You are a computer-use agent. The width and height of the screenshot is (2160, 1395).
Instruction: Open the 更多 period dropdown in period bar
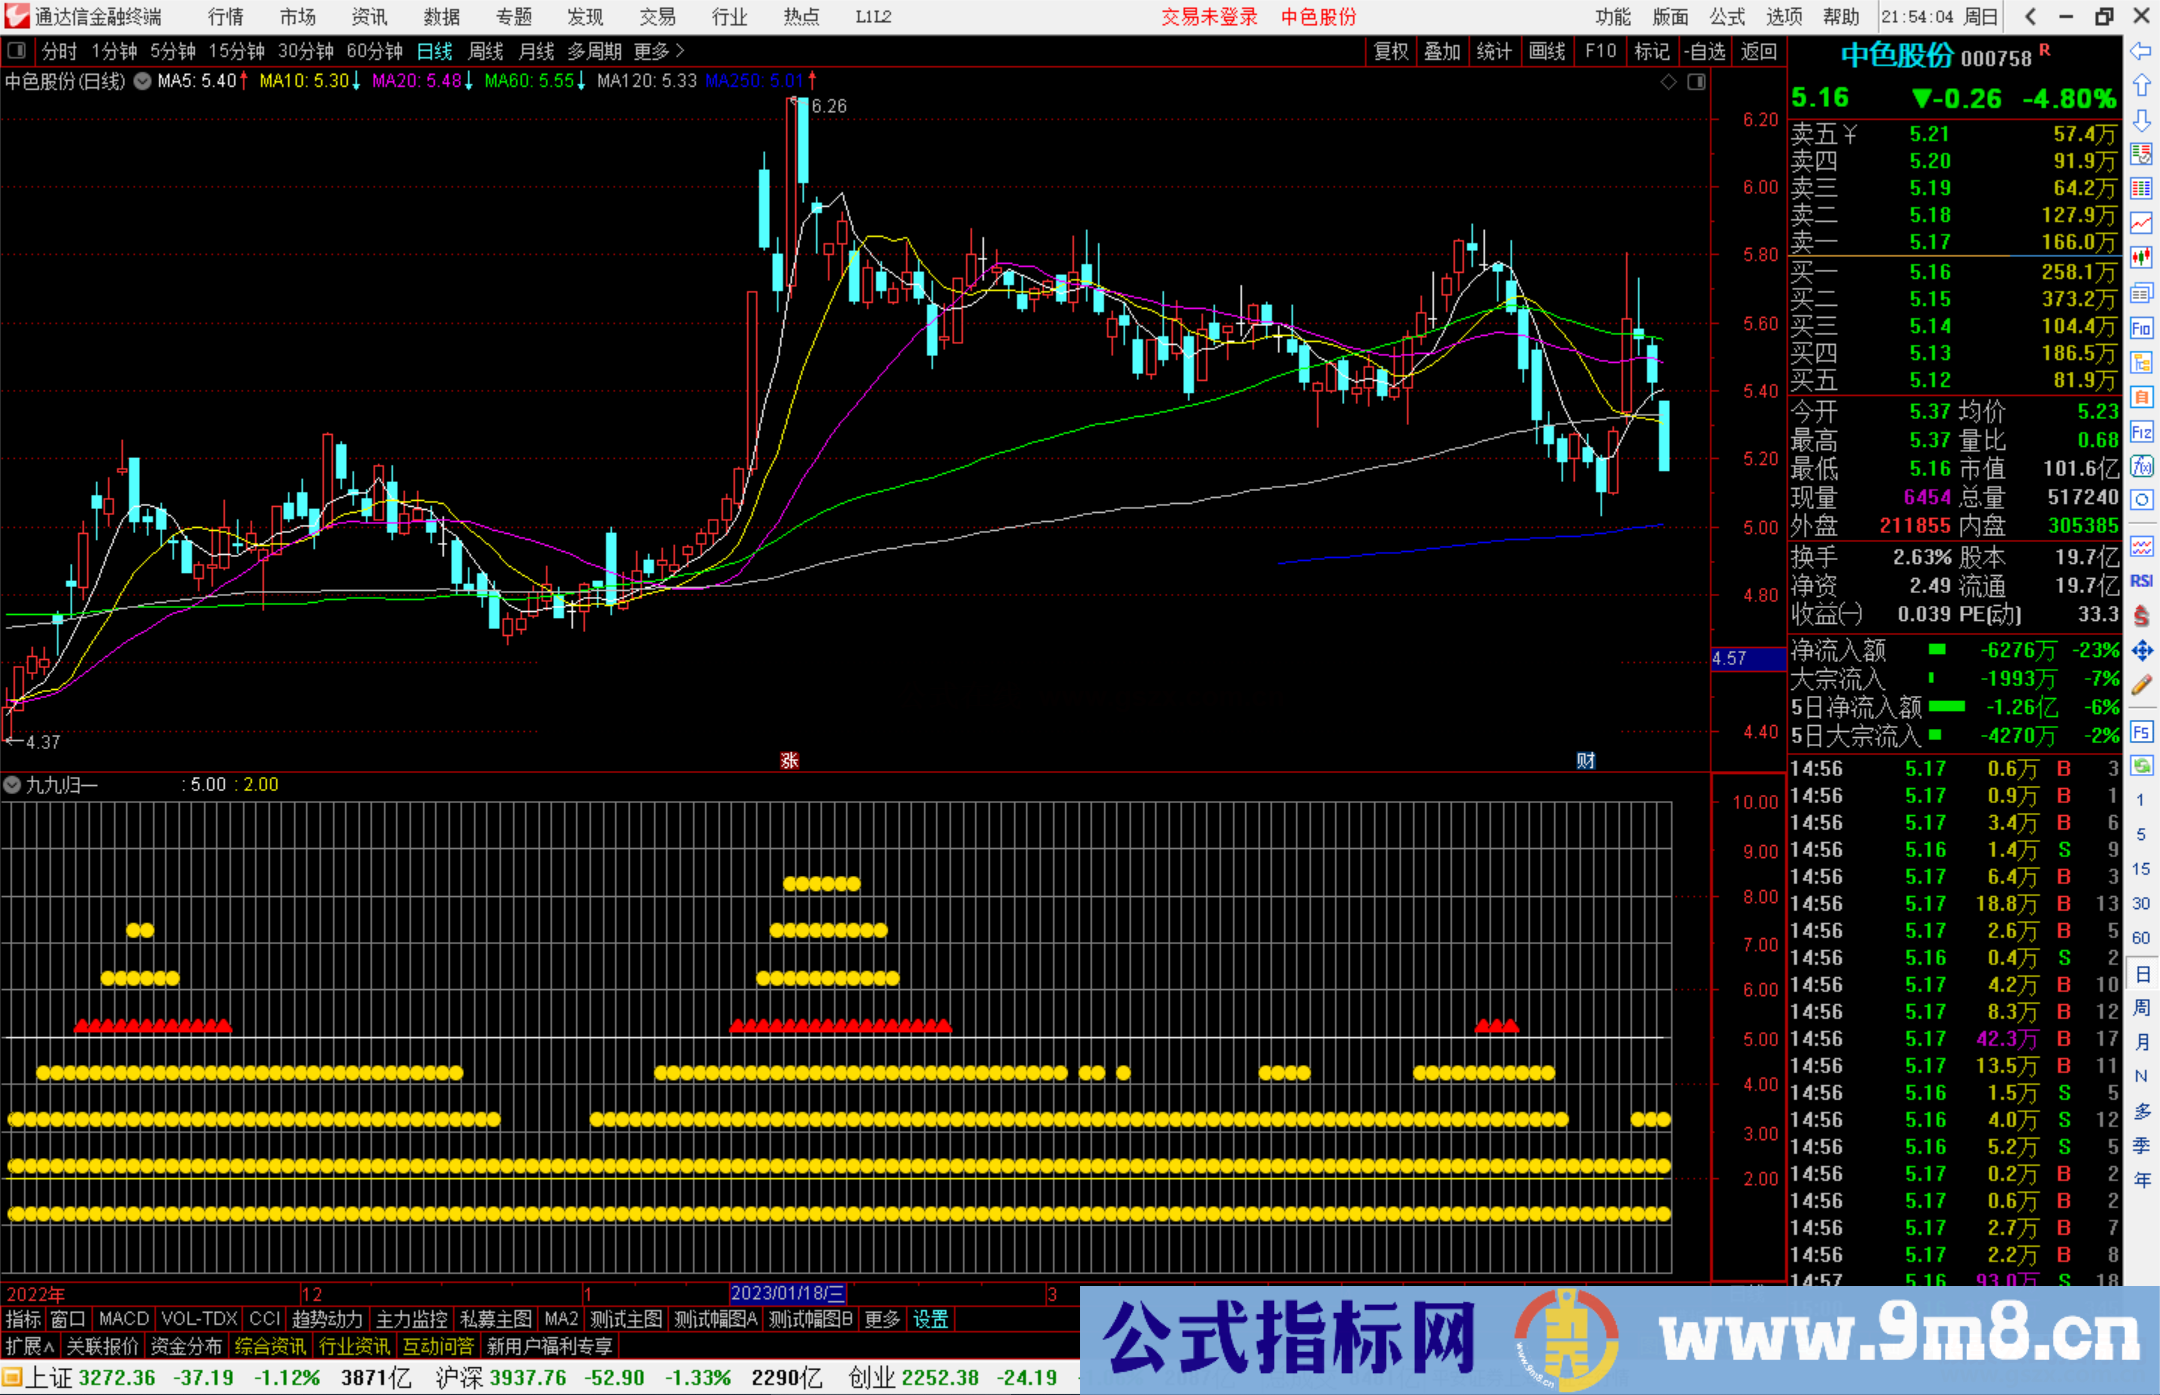[x=651, y=51]
